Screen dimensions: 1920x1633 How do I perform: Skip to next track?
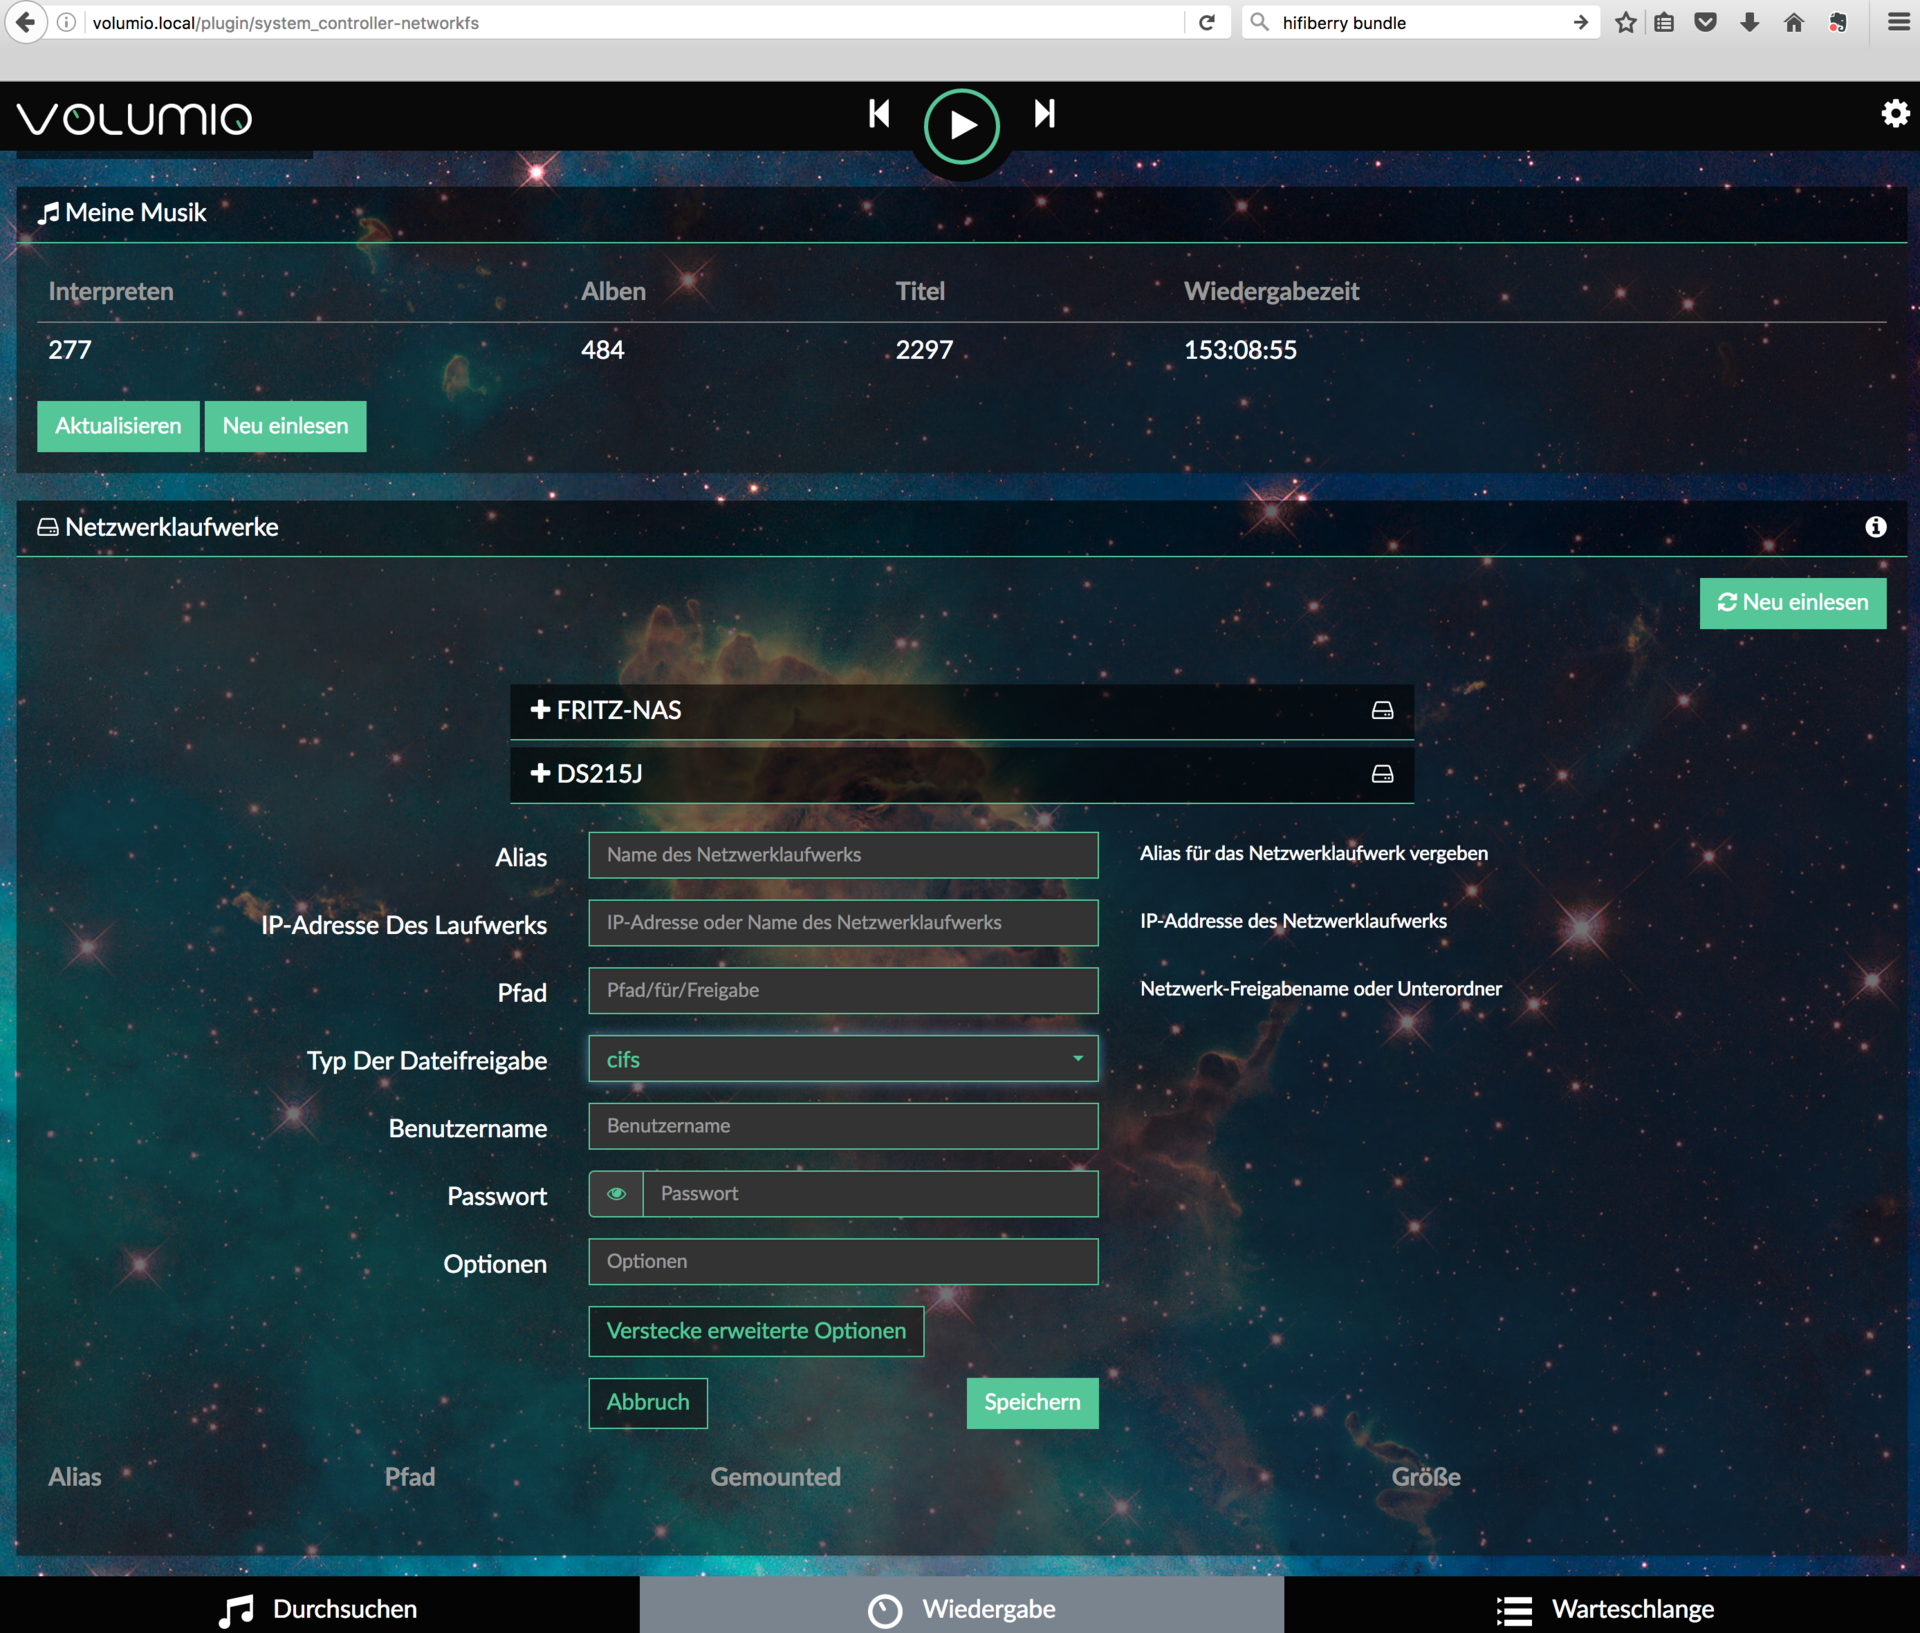pyautogui.click(x=1045, y=113)
